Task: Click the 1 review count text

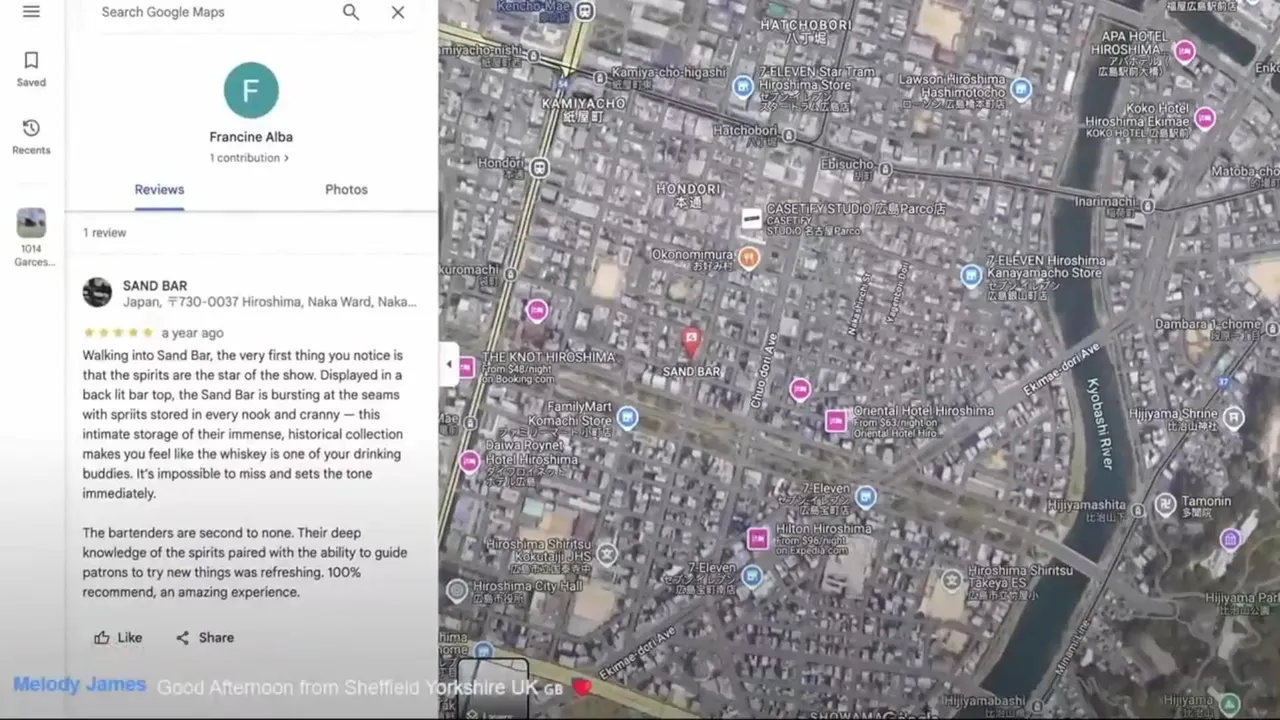Action: pos(105,232)
